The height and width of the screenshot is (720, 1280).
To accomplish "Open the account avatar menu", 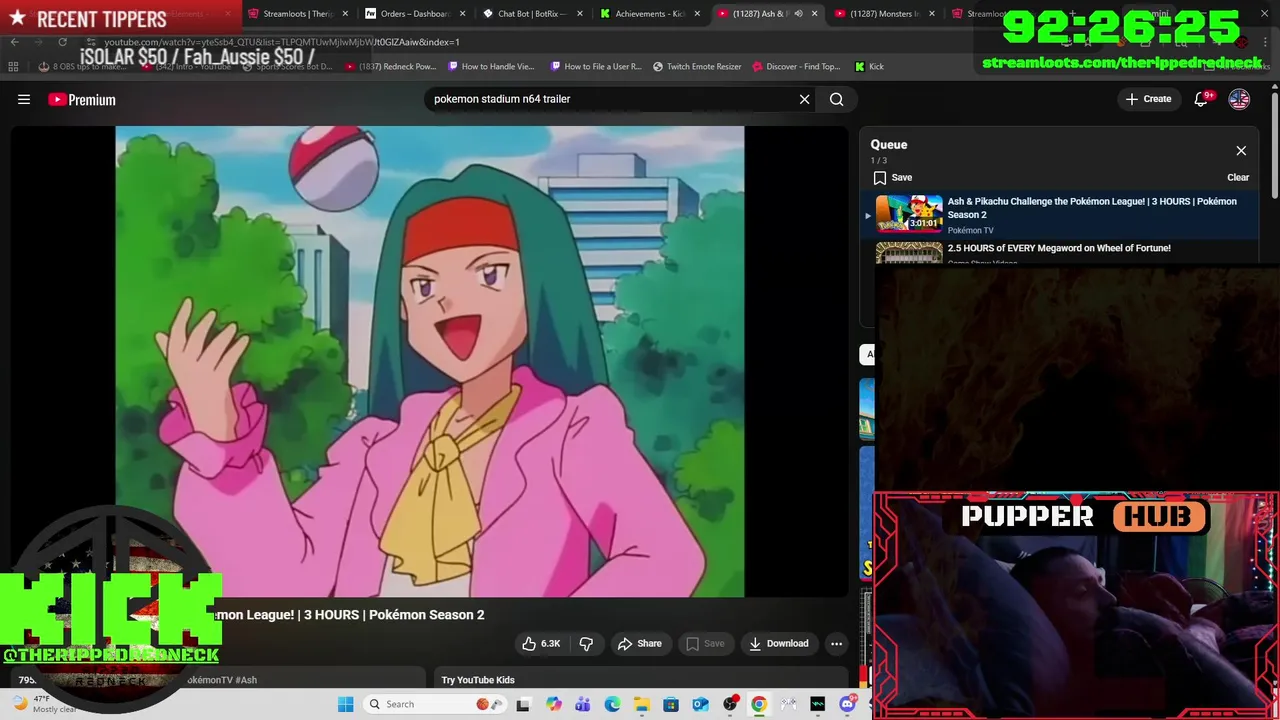I will 1239,99.
